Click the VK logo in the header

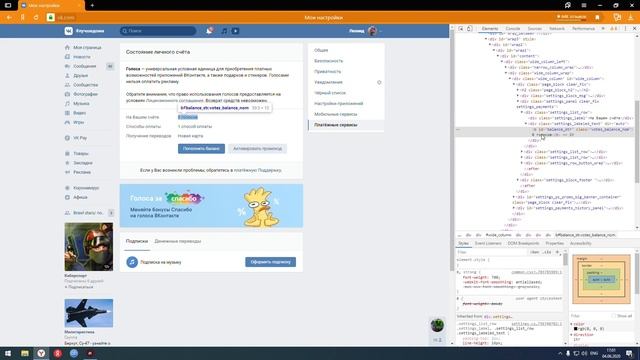[x=69, y=31]
